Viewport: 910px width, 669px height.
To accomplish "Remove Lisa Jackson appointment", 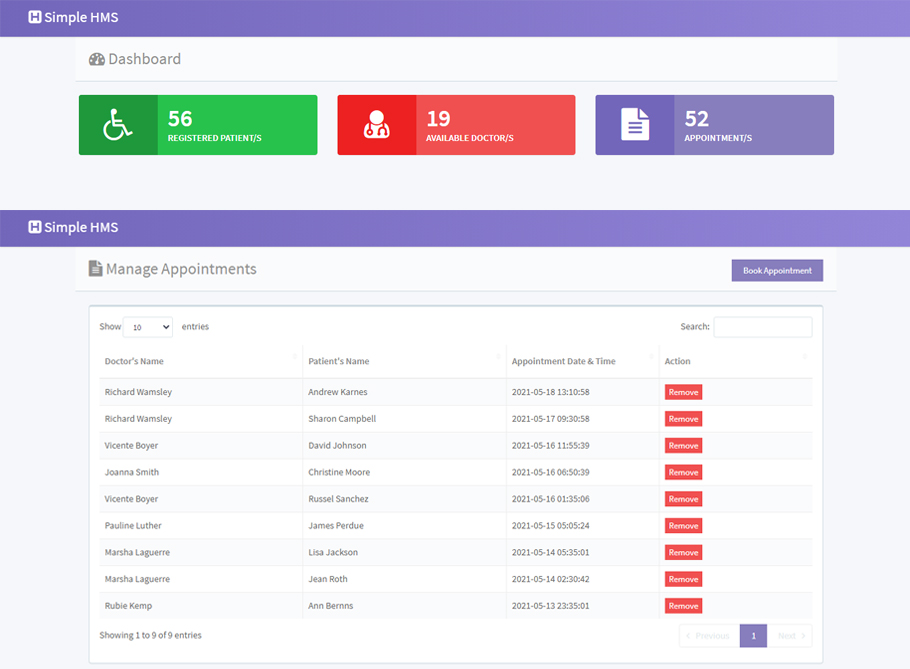I will click(683, 552).
